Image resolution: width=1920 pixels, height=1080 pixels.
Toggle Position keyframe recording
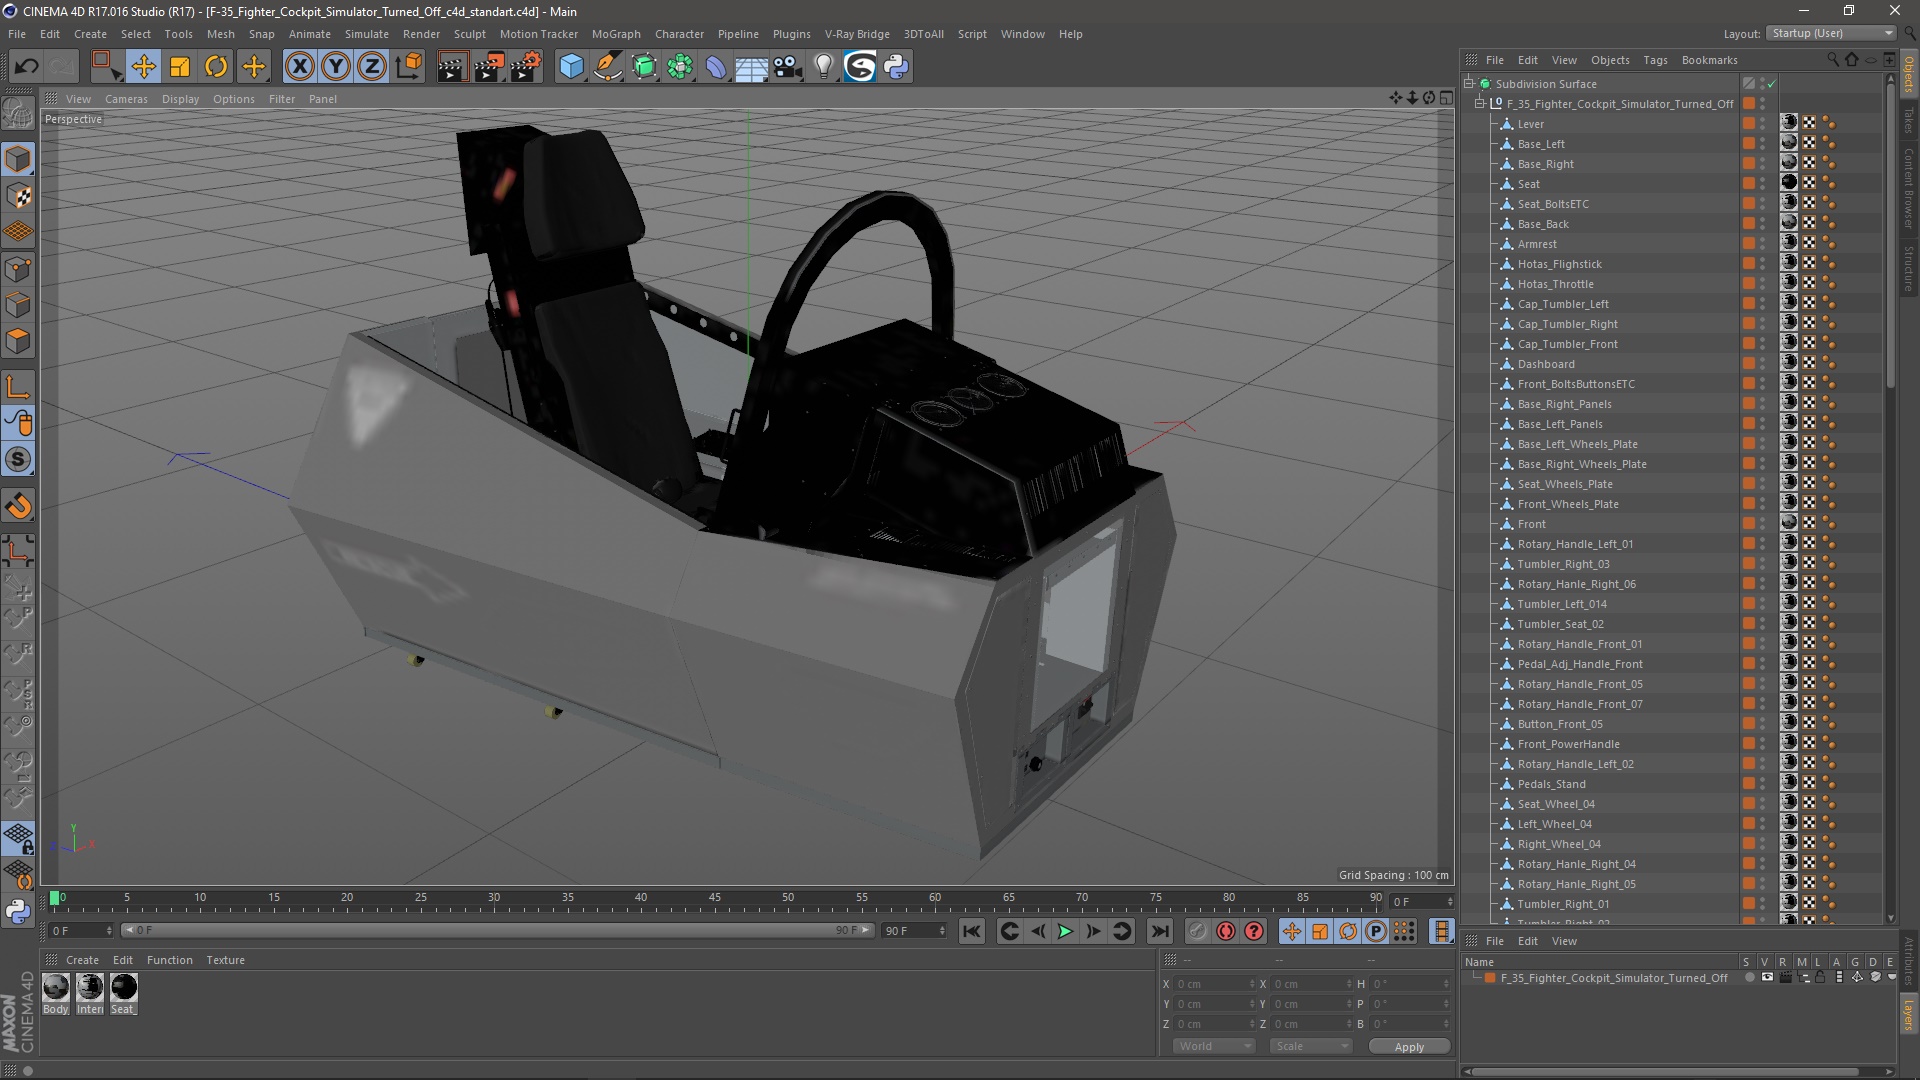(x=1291, y=931)
